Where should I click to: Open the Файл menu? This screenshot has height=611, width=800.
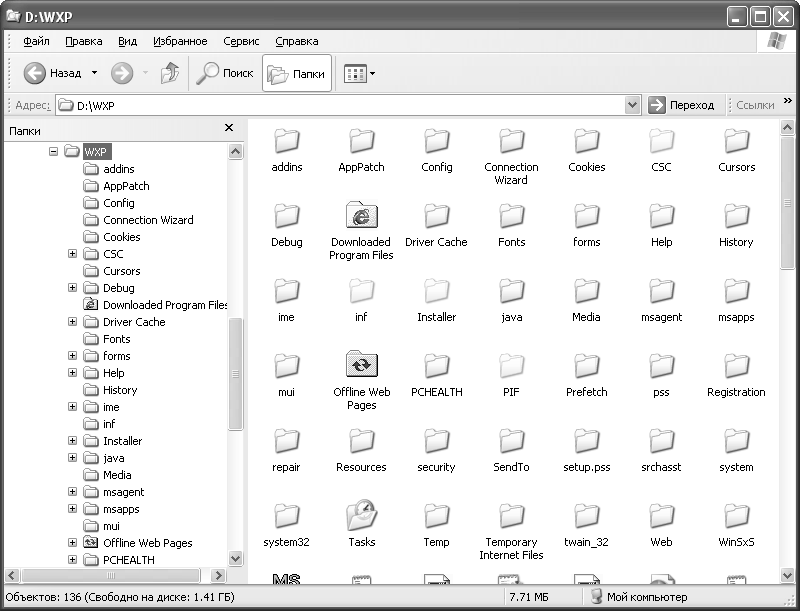click(x=36, y=41)
